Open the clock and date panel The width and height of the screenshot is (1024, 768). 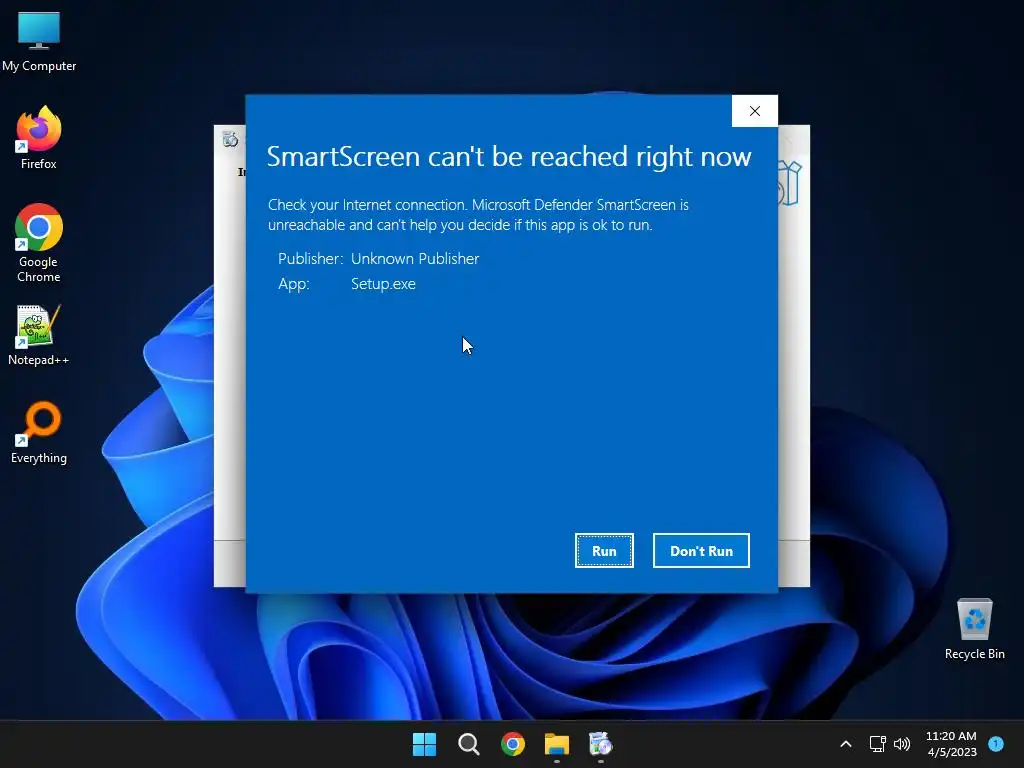[x=952, y=744]
